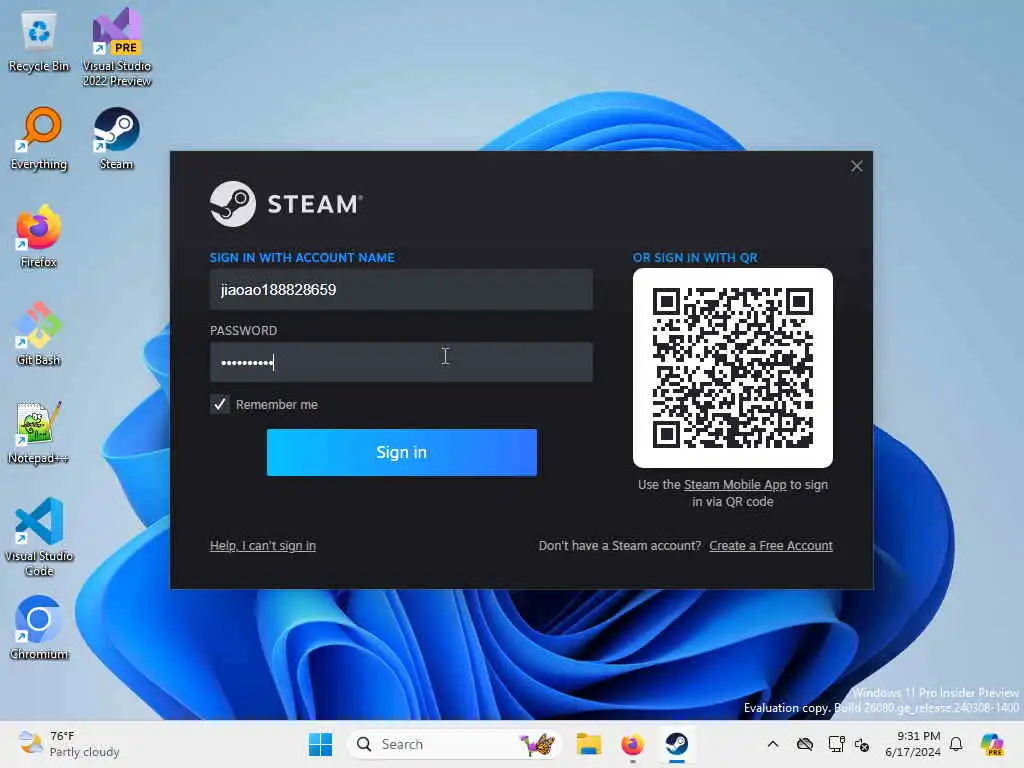The height and width of the screenshot is (768, 1024).
Task: Click the SIGN IN WITH ACCOUNT NAME heading
Action: [302, 257]
